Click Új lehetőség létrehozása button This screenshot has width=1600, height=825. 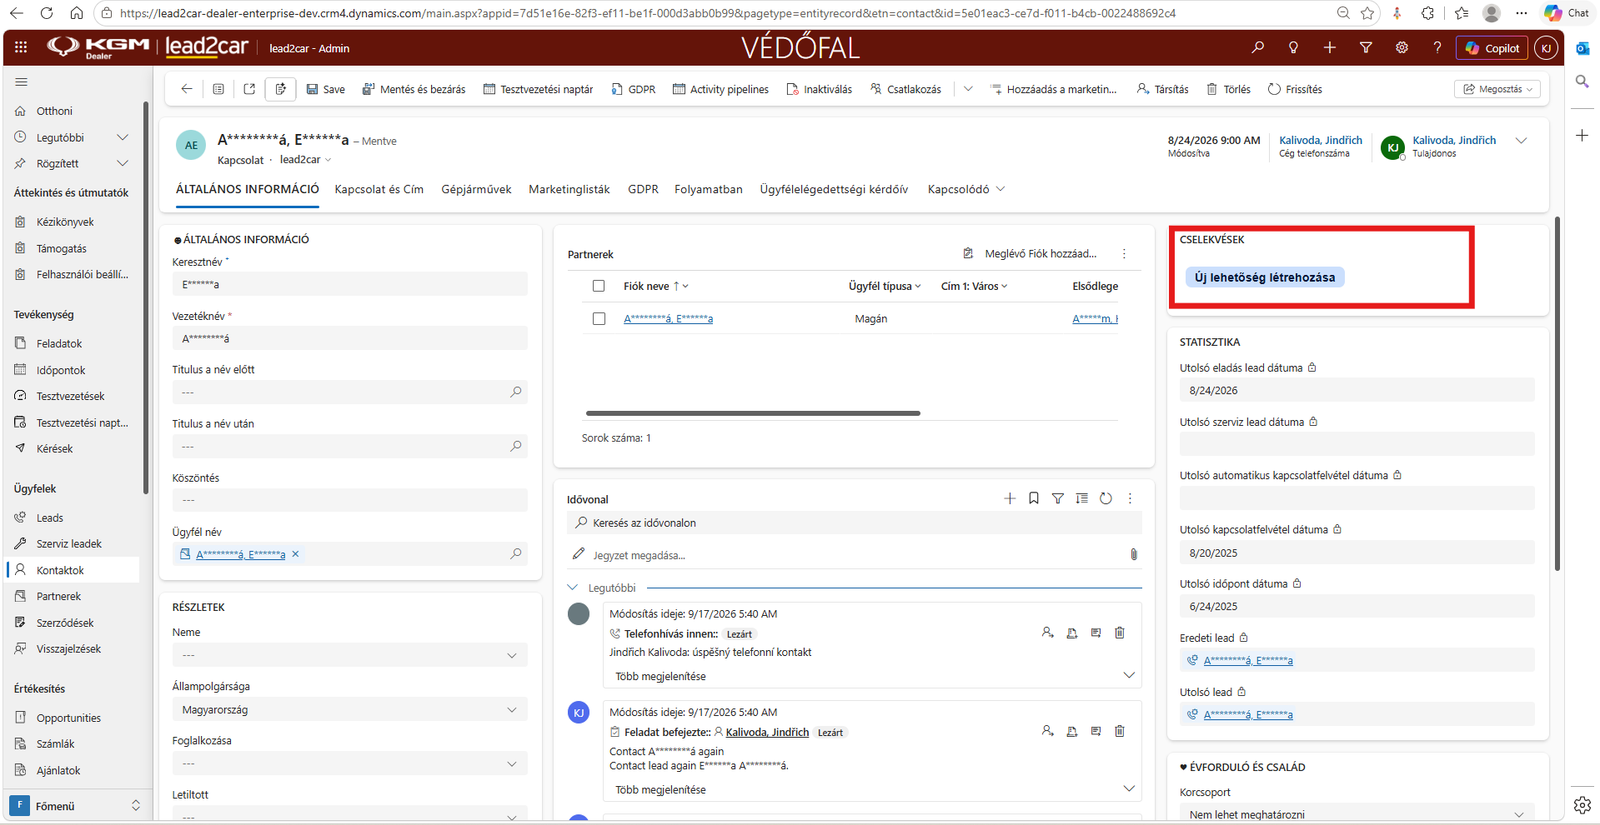point(1265,277)
